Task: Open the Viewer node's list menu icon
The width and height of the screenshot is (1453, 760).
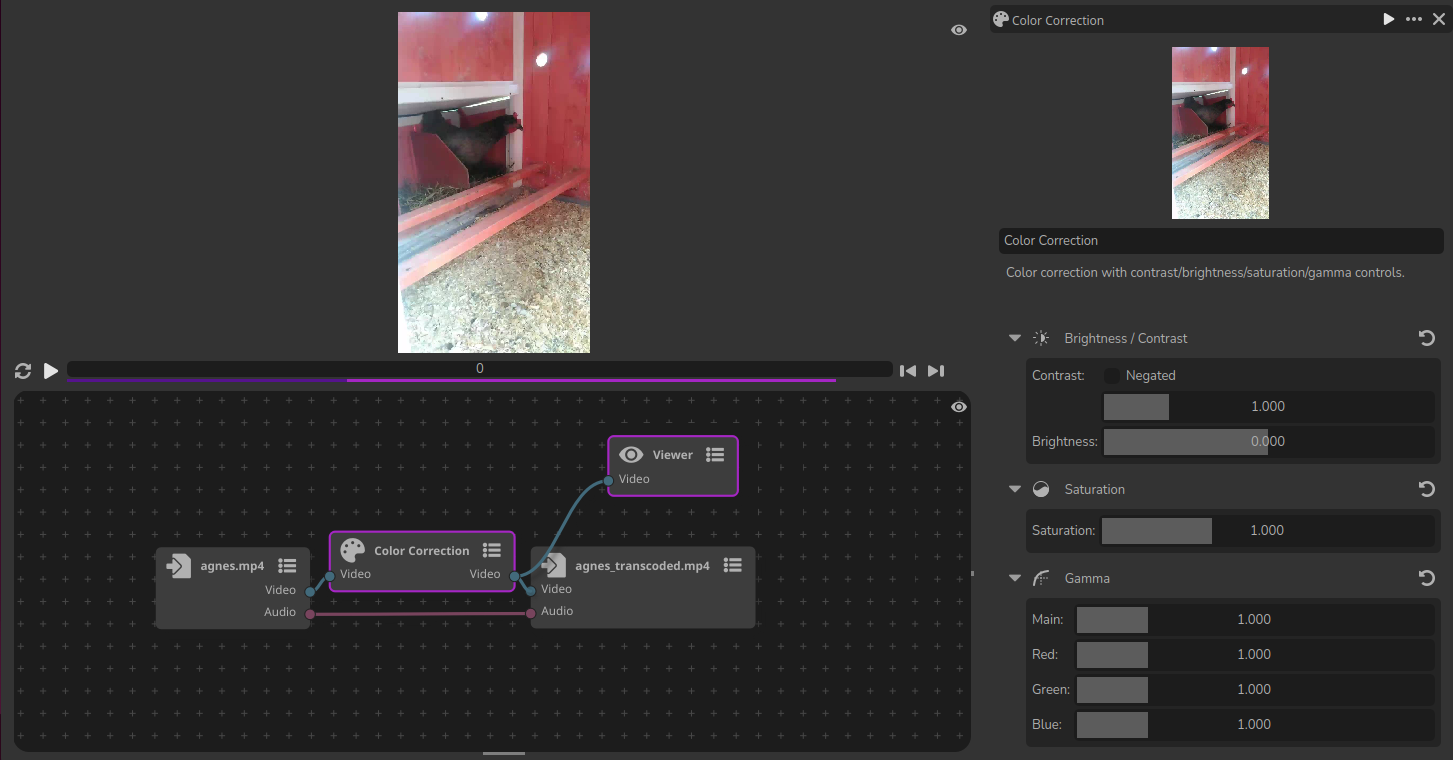Action: (714, 455)
